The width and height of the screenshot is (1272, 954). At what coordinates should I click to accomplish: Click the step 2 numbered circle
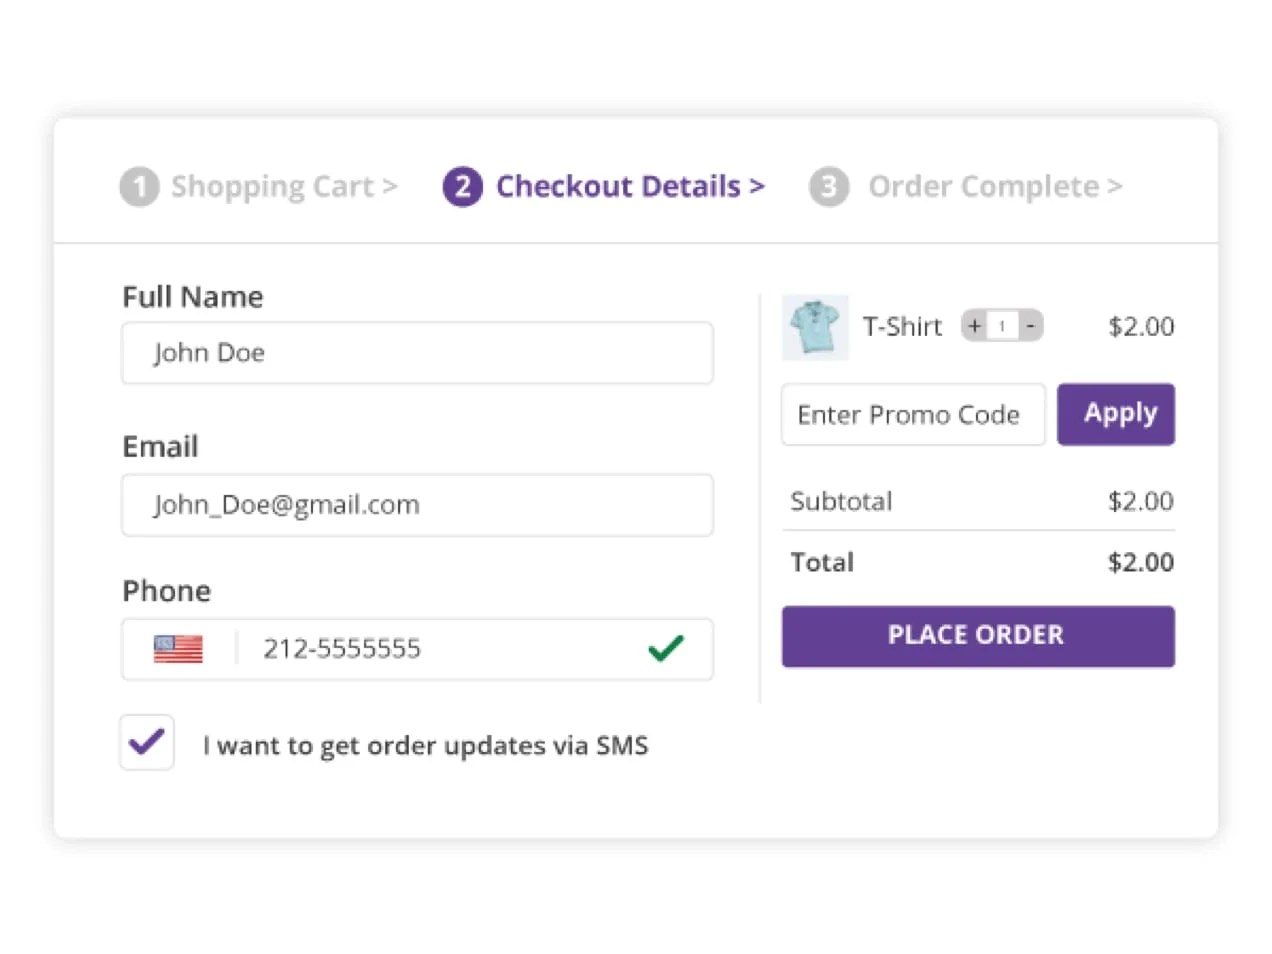463,186
